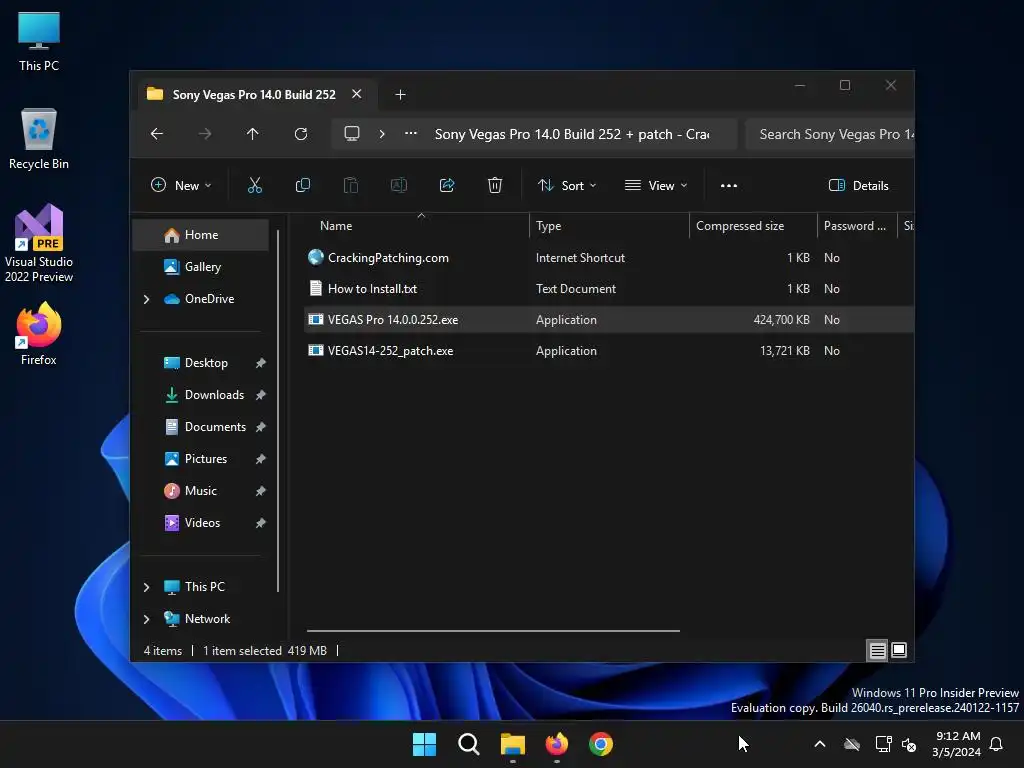
Task: Switch to large thumbnails view icon in status bar
Action: [x=899, y=650]
